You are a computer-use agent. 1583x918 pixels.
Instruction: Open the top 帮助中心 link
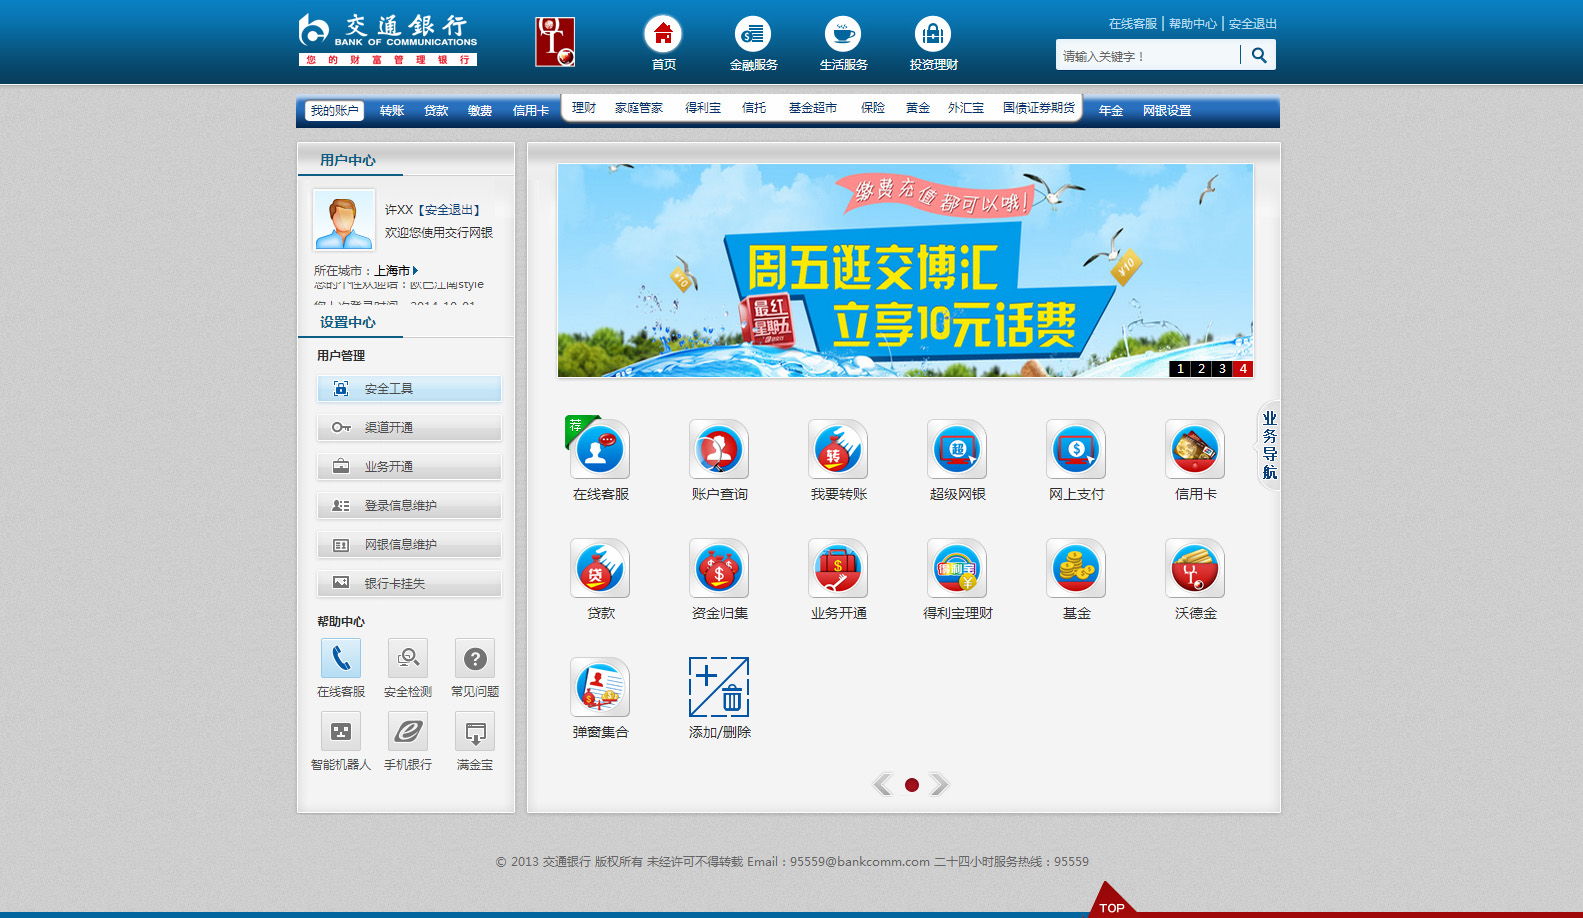point(1193,24)
